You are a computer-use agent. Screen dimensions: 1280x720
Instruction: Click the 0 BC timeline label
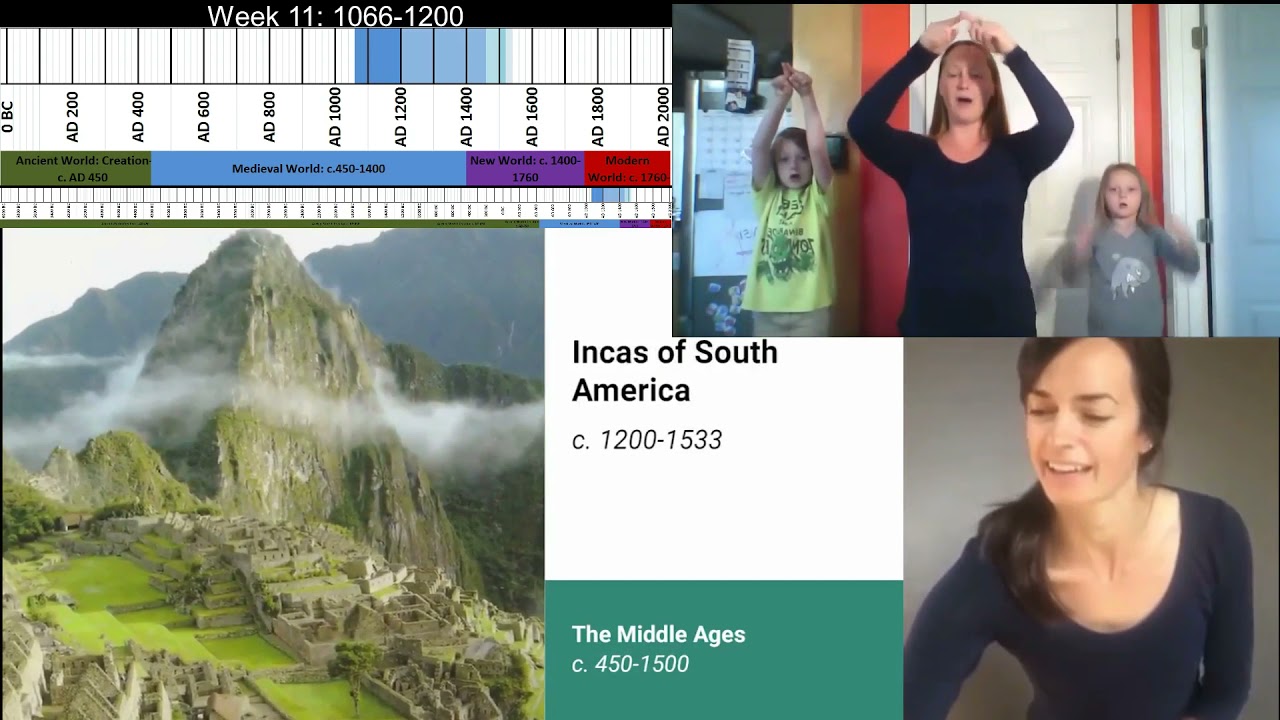coord(8,117)
